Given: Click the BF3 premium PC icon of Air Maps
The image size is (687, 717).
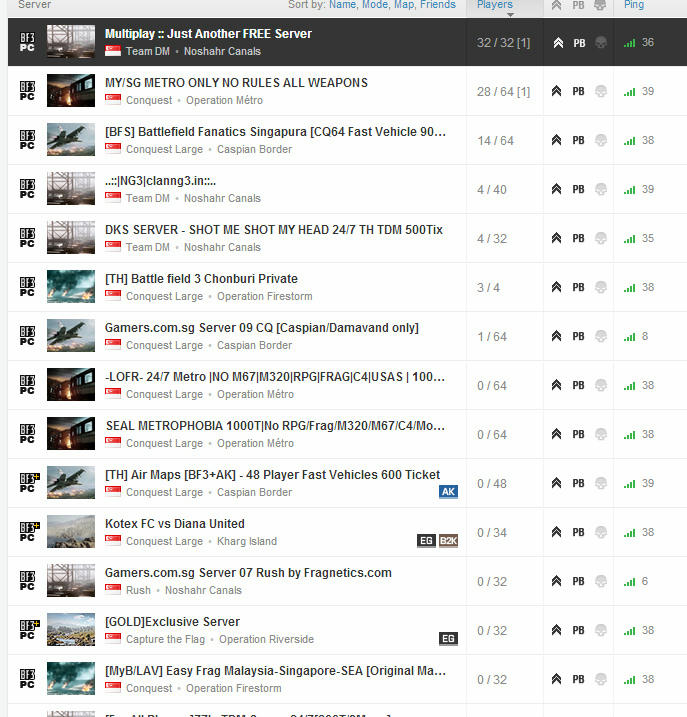Looking at the screenshot, I should [x=29, y=483].
